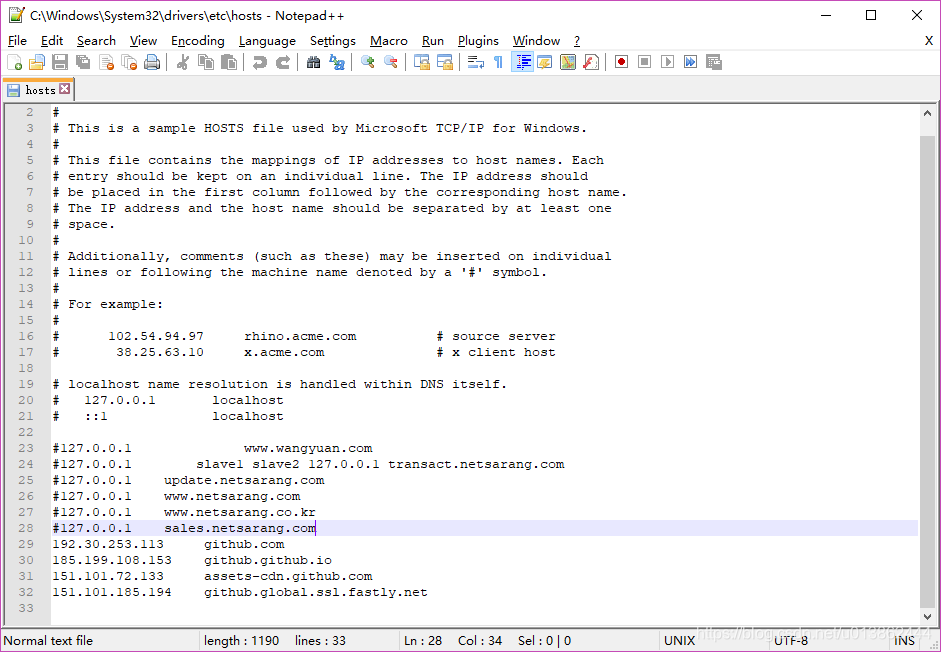This screenshot has height=652, width=941.
Task: Open the Encoding menu
Action: coord(197,41)
